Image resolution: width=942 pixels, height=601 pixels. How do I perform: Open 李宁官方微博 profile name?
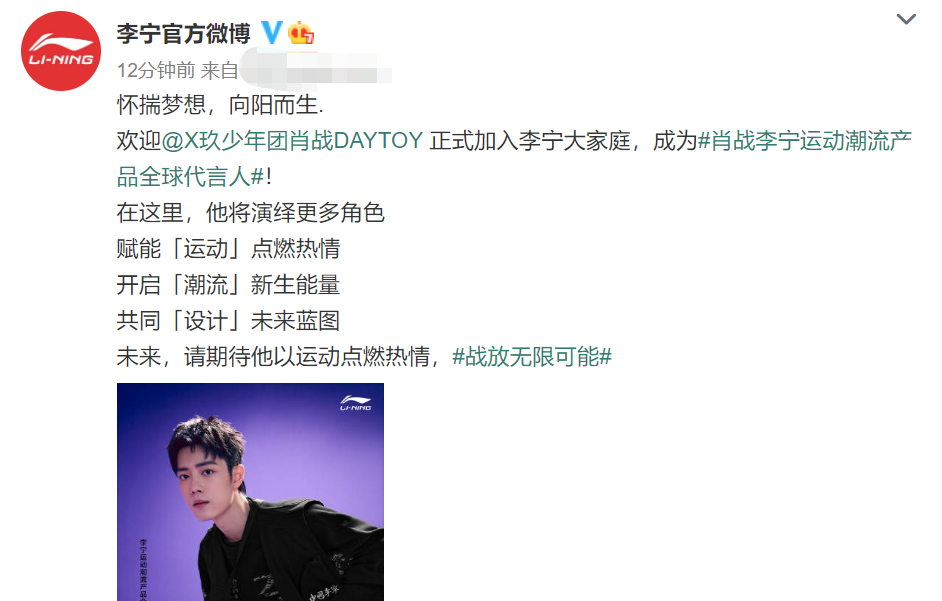click(184, 33)
